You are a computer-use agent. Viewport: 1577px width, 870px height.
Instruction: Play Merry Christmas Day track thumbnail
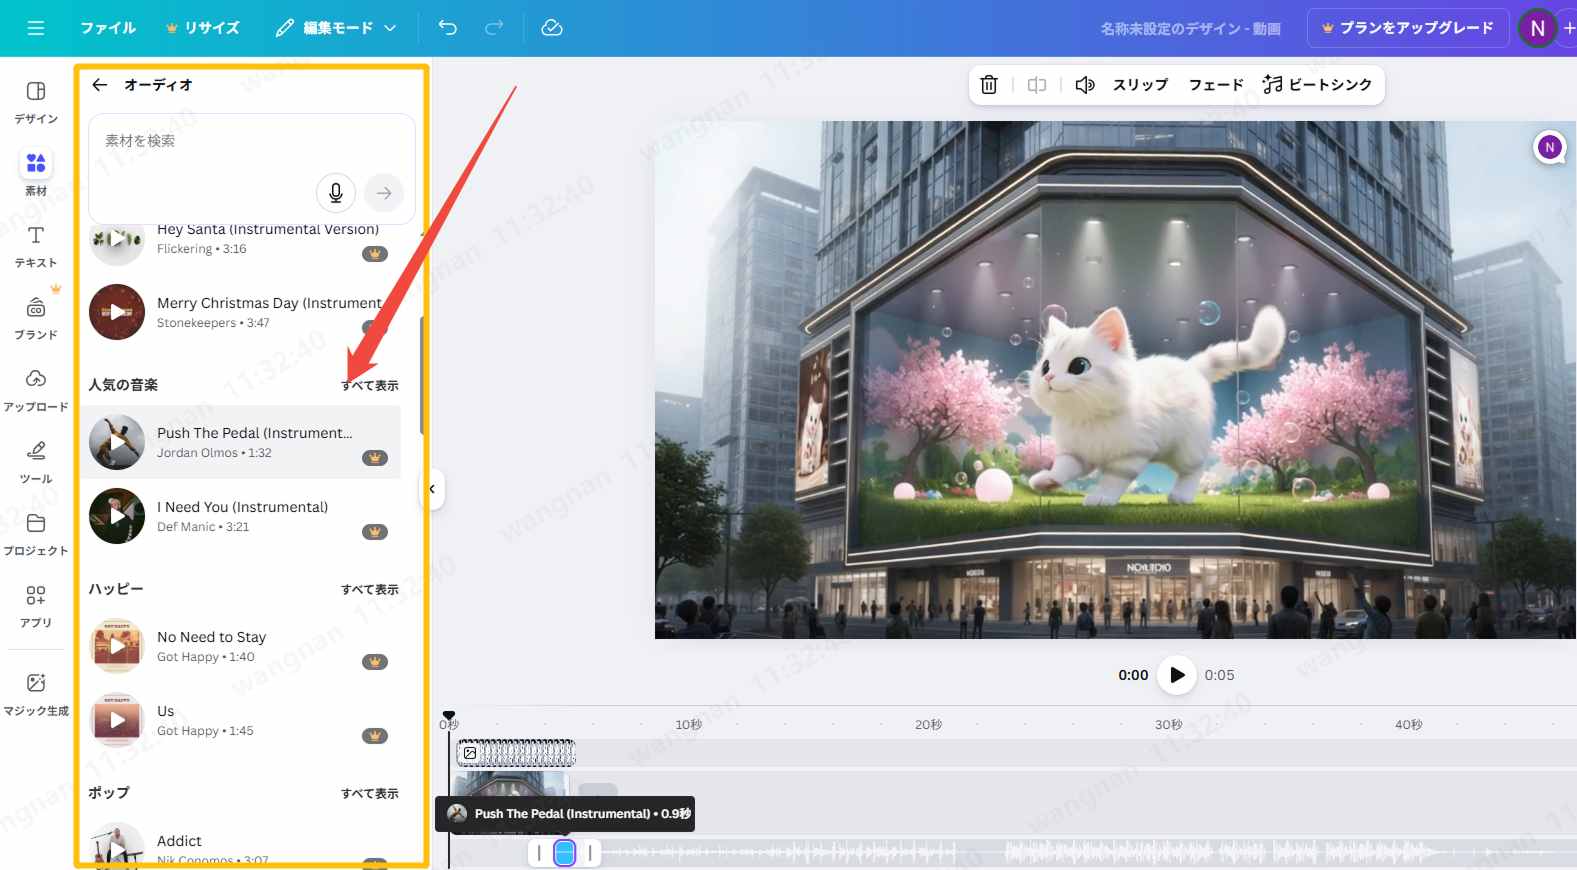[x=117, y=312]
